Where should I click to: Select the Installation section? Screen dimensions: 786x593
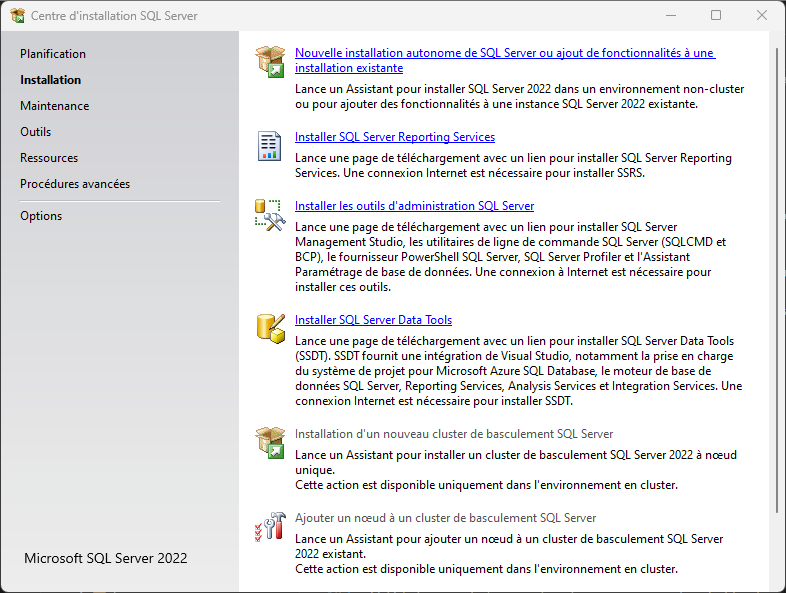(50, 80)
